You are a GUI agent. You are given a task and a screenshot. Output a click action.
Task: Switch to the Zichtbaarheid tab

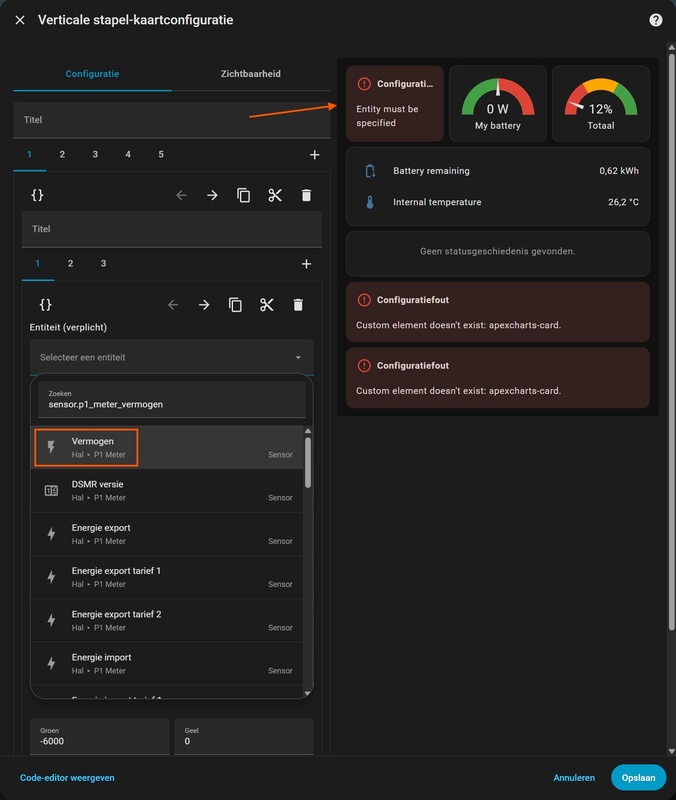250,74
